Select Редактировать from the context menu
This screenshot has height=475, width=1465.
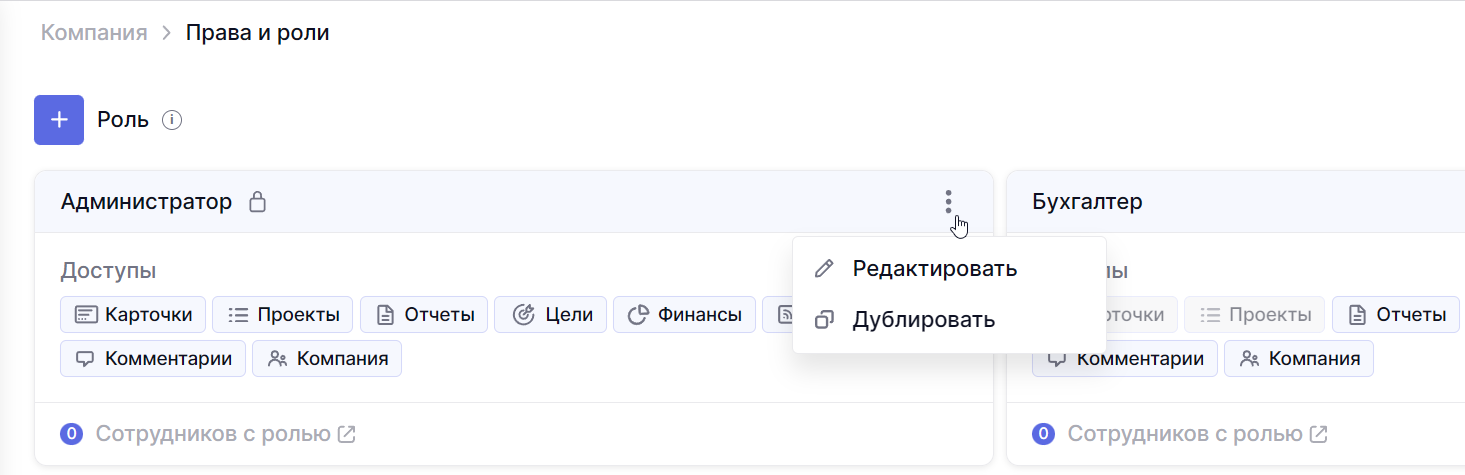click(x=934, y=269)
